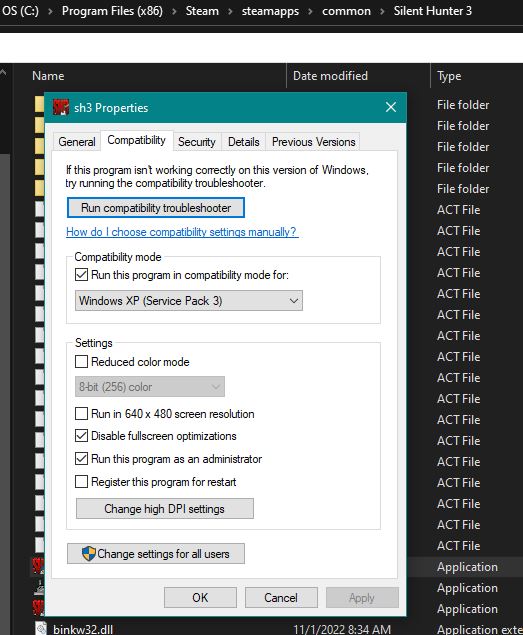
Task: Check Run in 640 x 480 screen resolution
Action: [81, 413]
